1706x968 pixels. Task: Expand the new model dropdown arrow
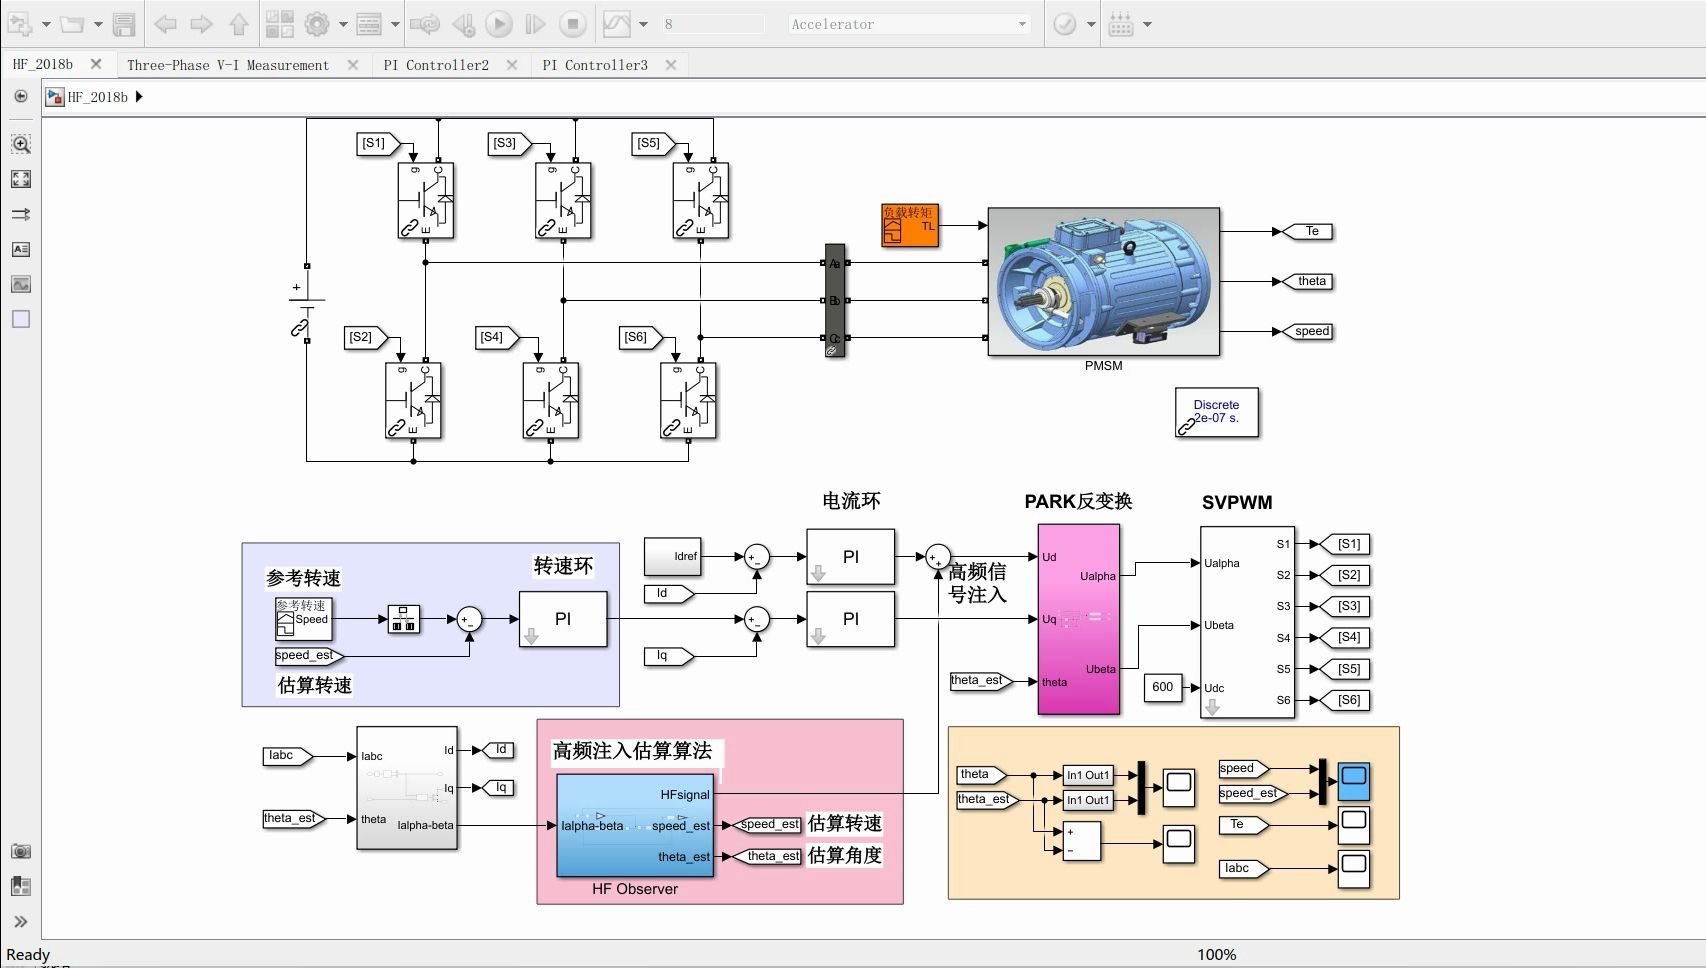click(45, 24)
